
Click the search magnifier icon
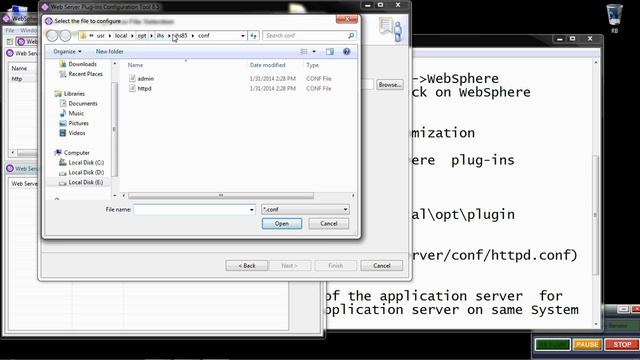coord(351,36)
